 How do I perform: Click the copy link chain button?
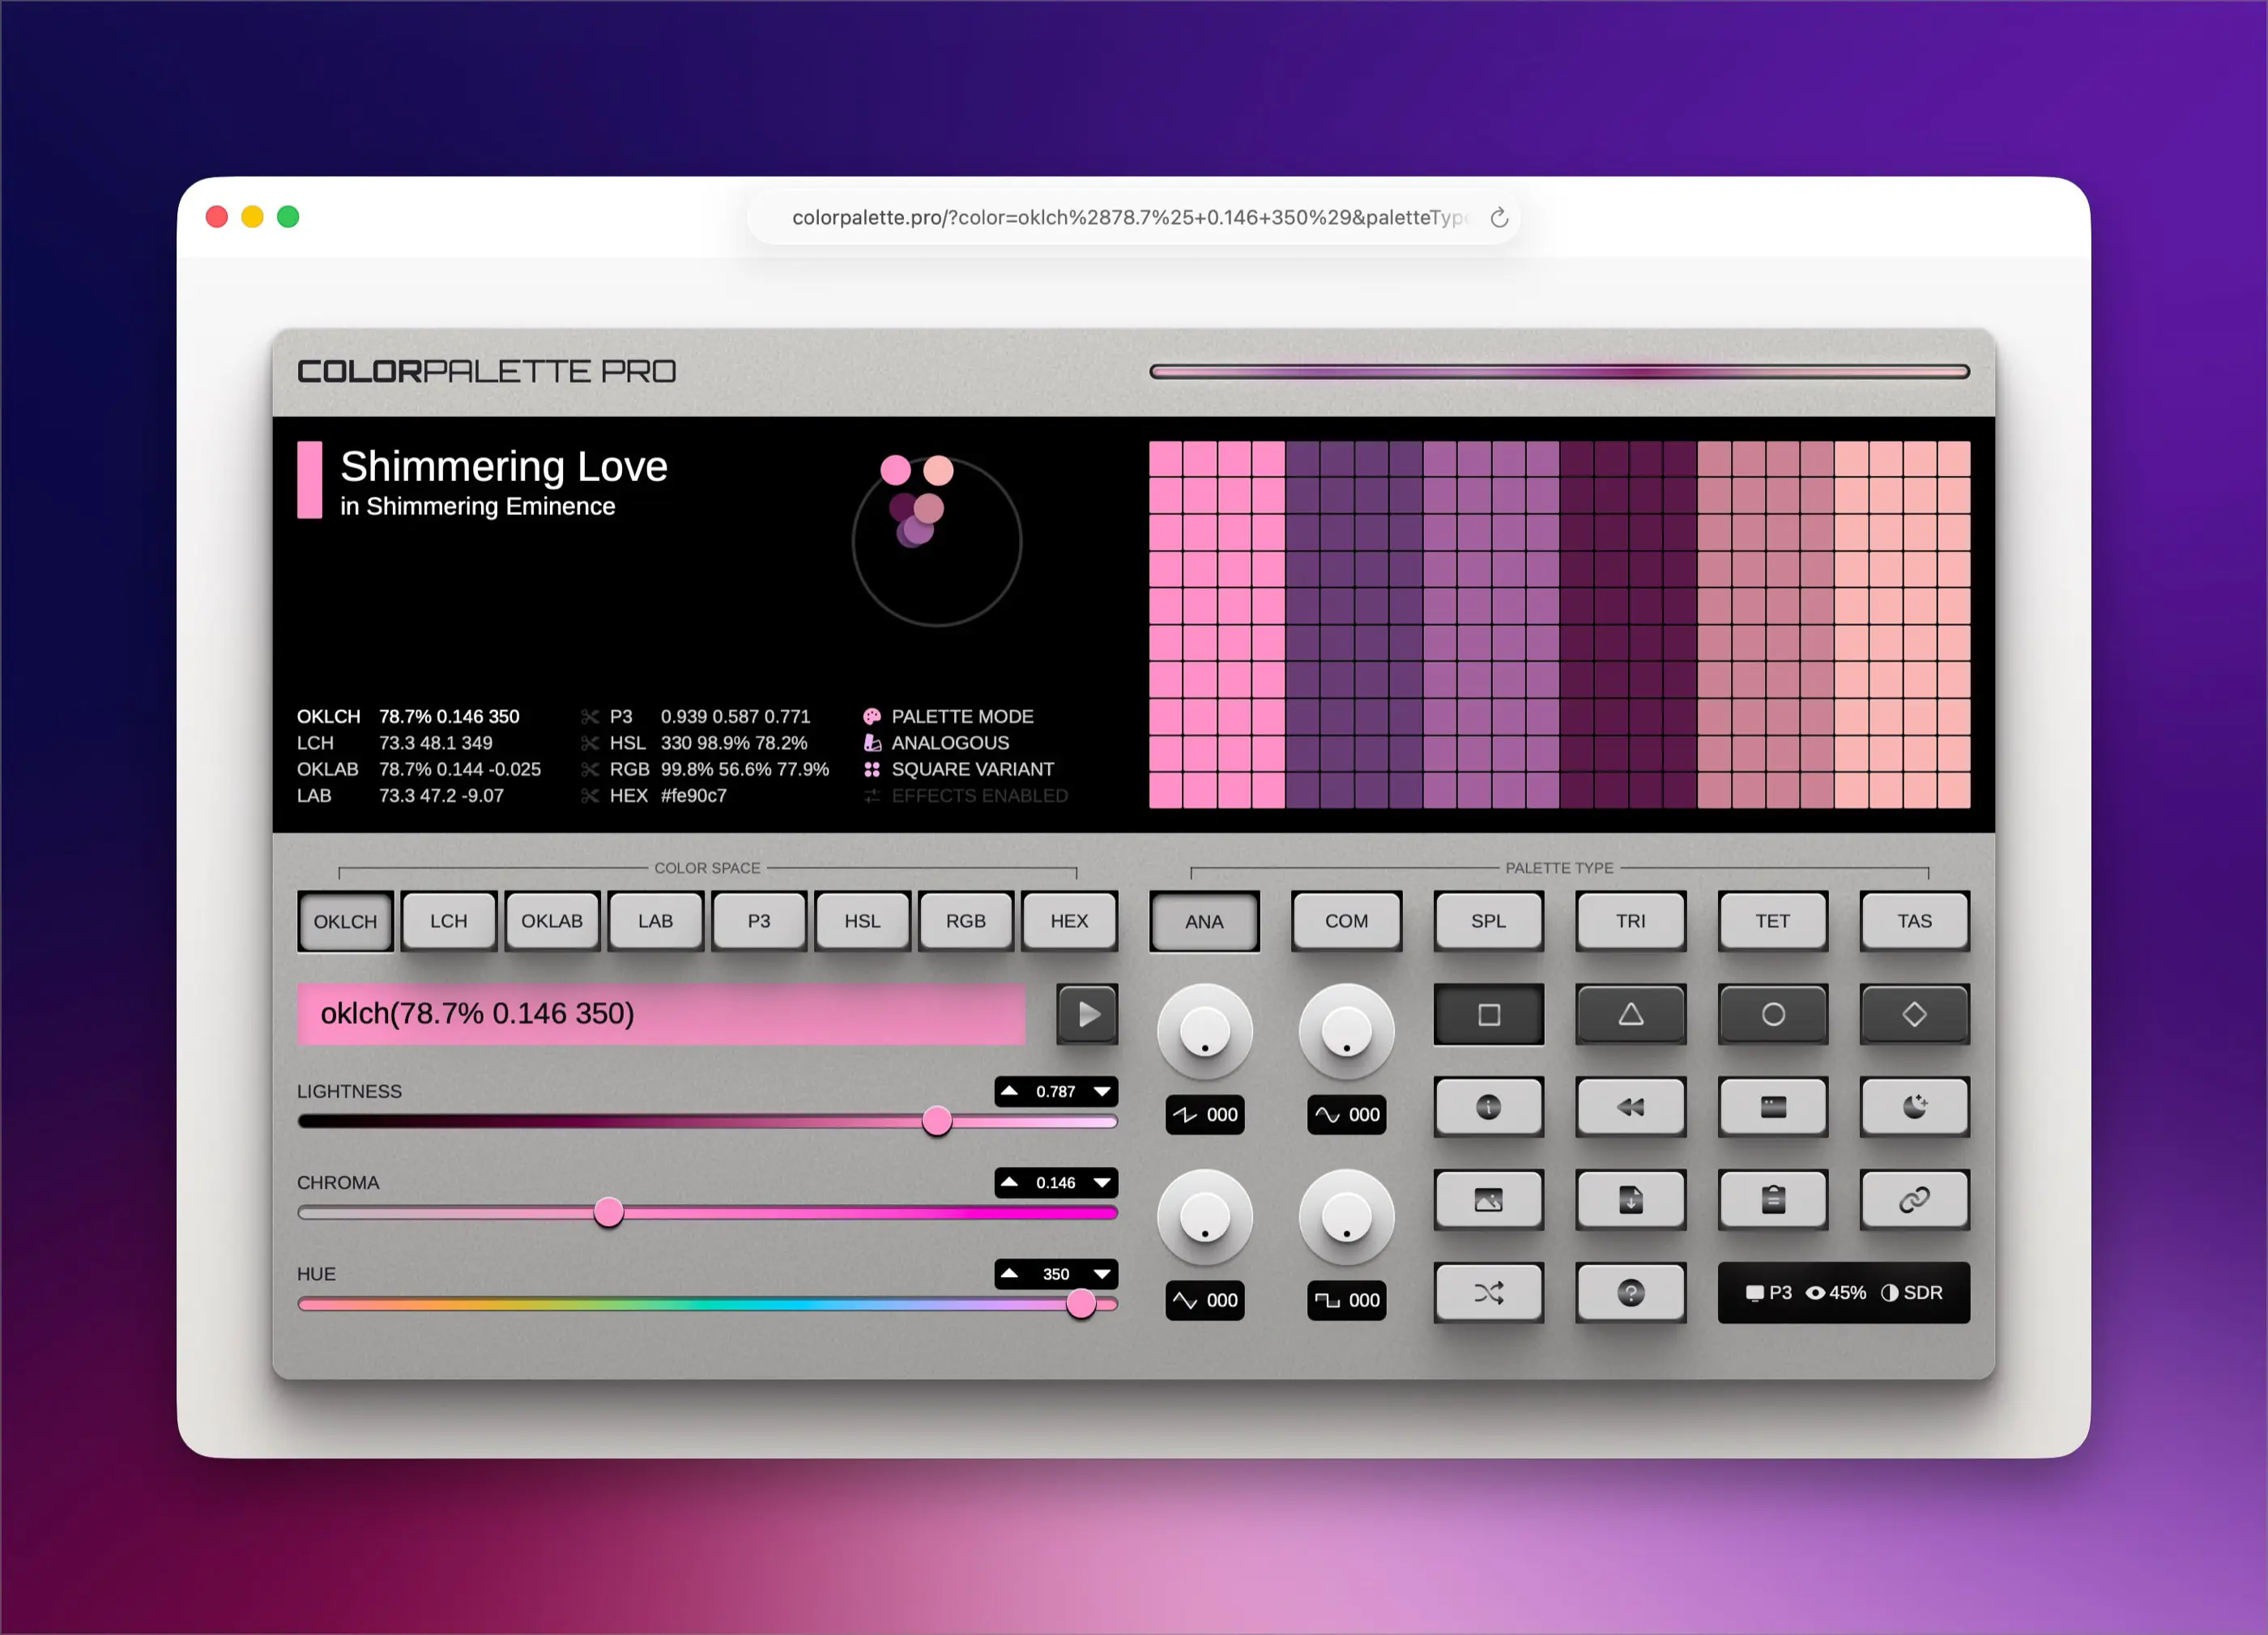pos(1914,1200)
